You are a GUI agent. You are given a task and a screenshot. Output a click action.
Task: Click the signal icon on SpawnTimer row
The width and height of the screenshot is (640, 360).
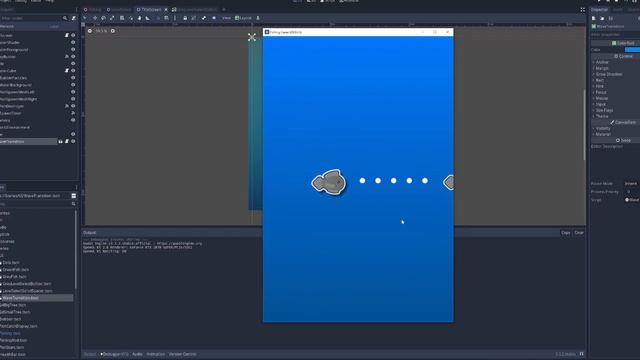[x=73, y=113]
